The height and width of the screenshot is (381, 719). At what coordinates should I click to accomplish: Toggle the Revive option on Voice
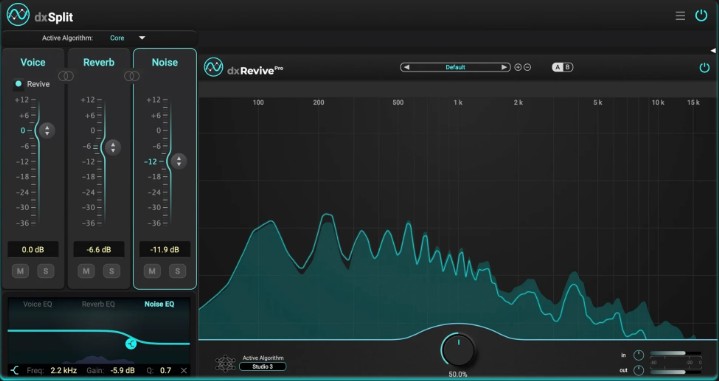[x=19, y=84]
